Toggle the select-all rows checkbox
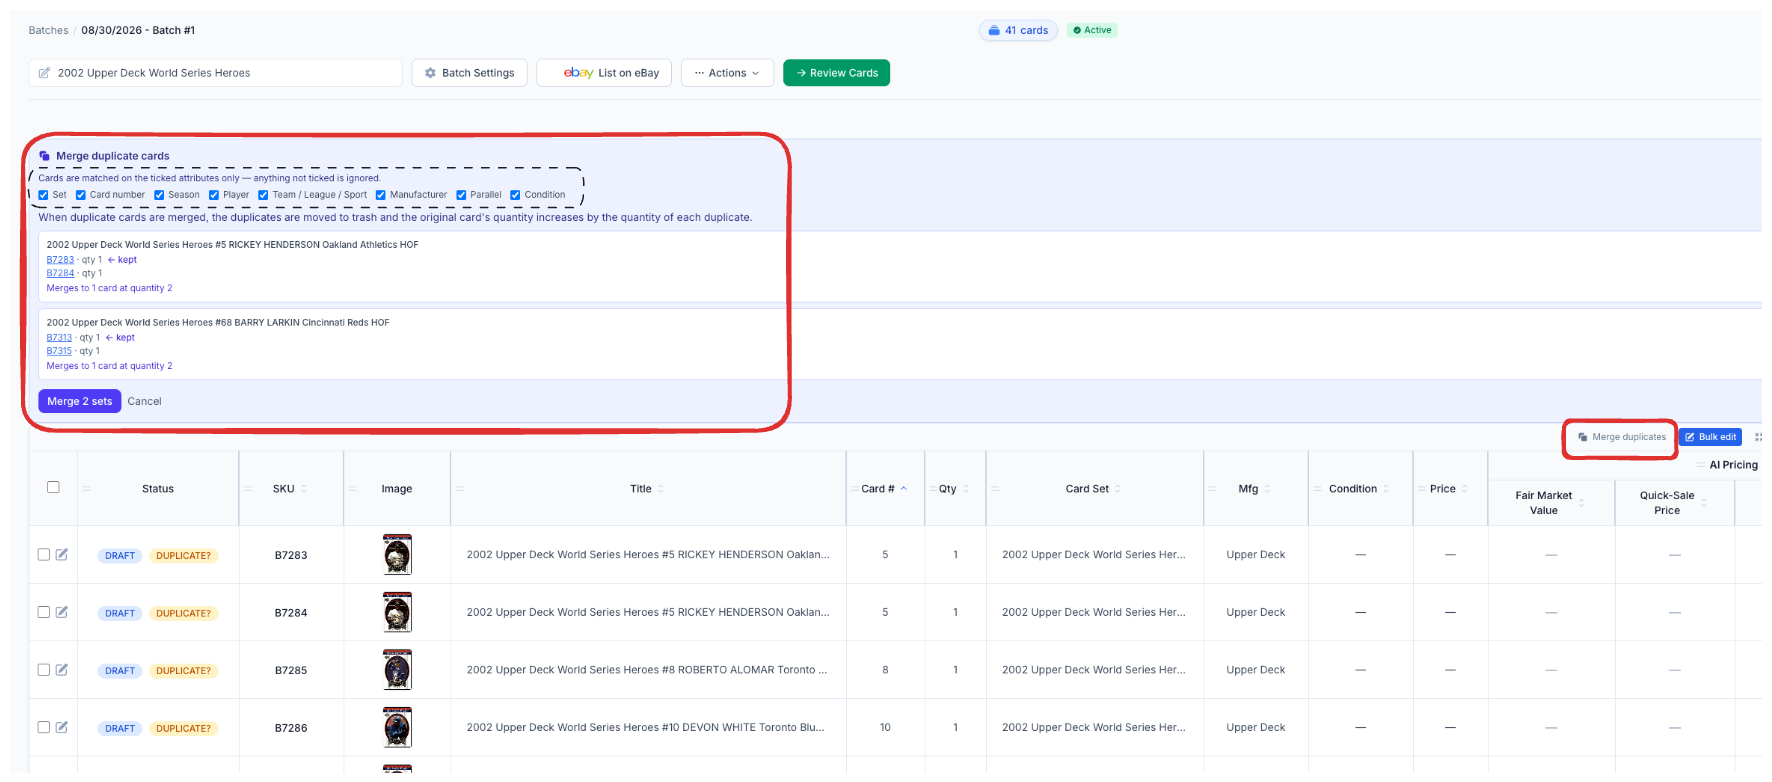Viewport: 1772px width, 782px height. [53, 487]
